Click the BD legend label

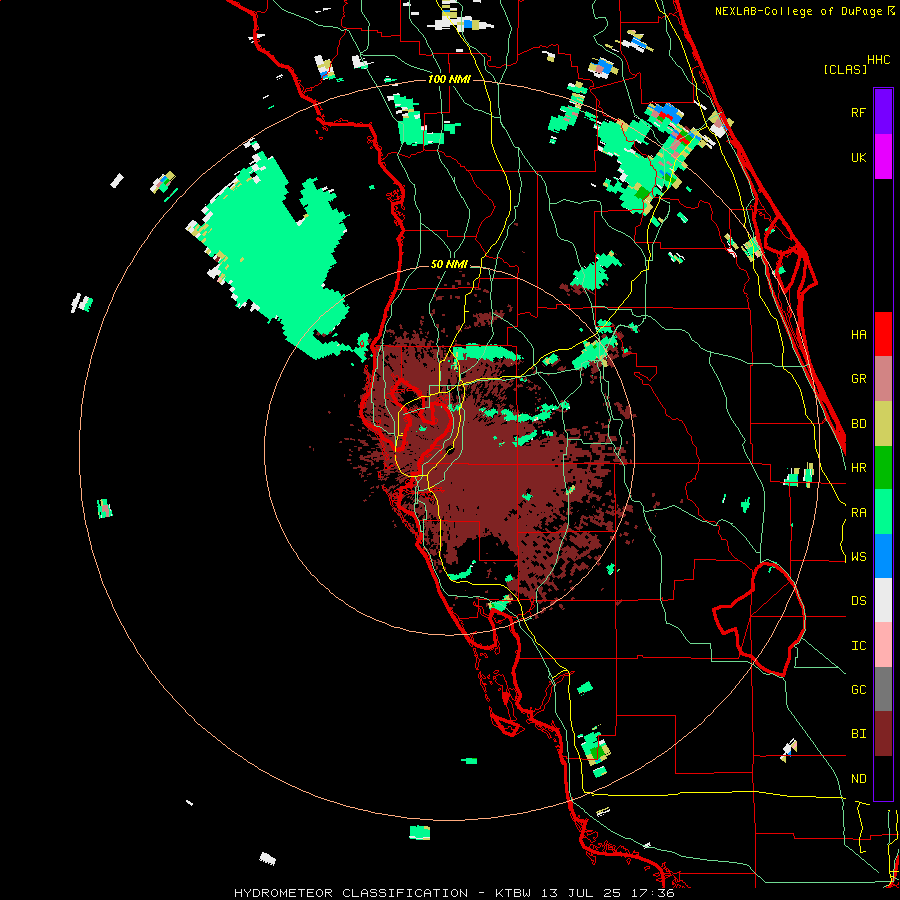tap(858, 423)
